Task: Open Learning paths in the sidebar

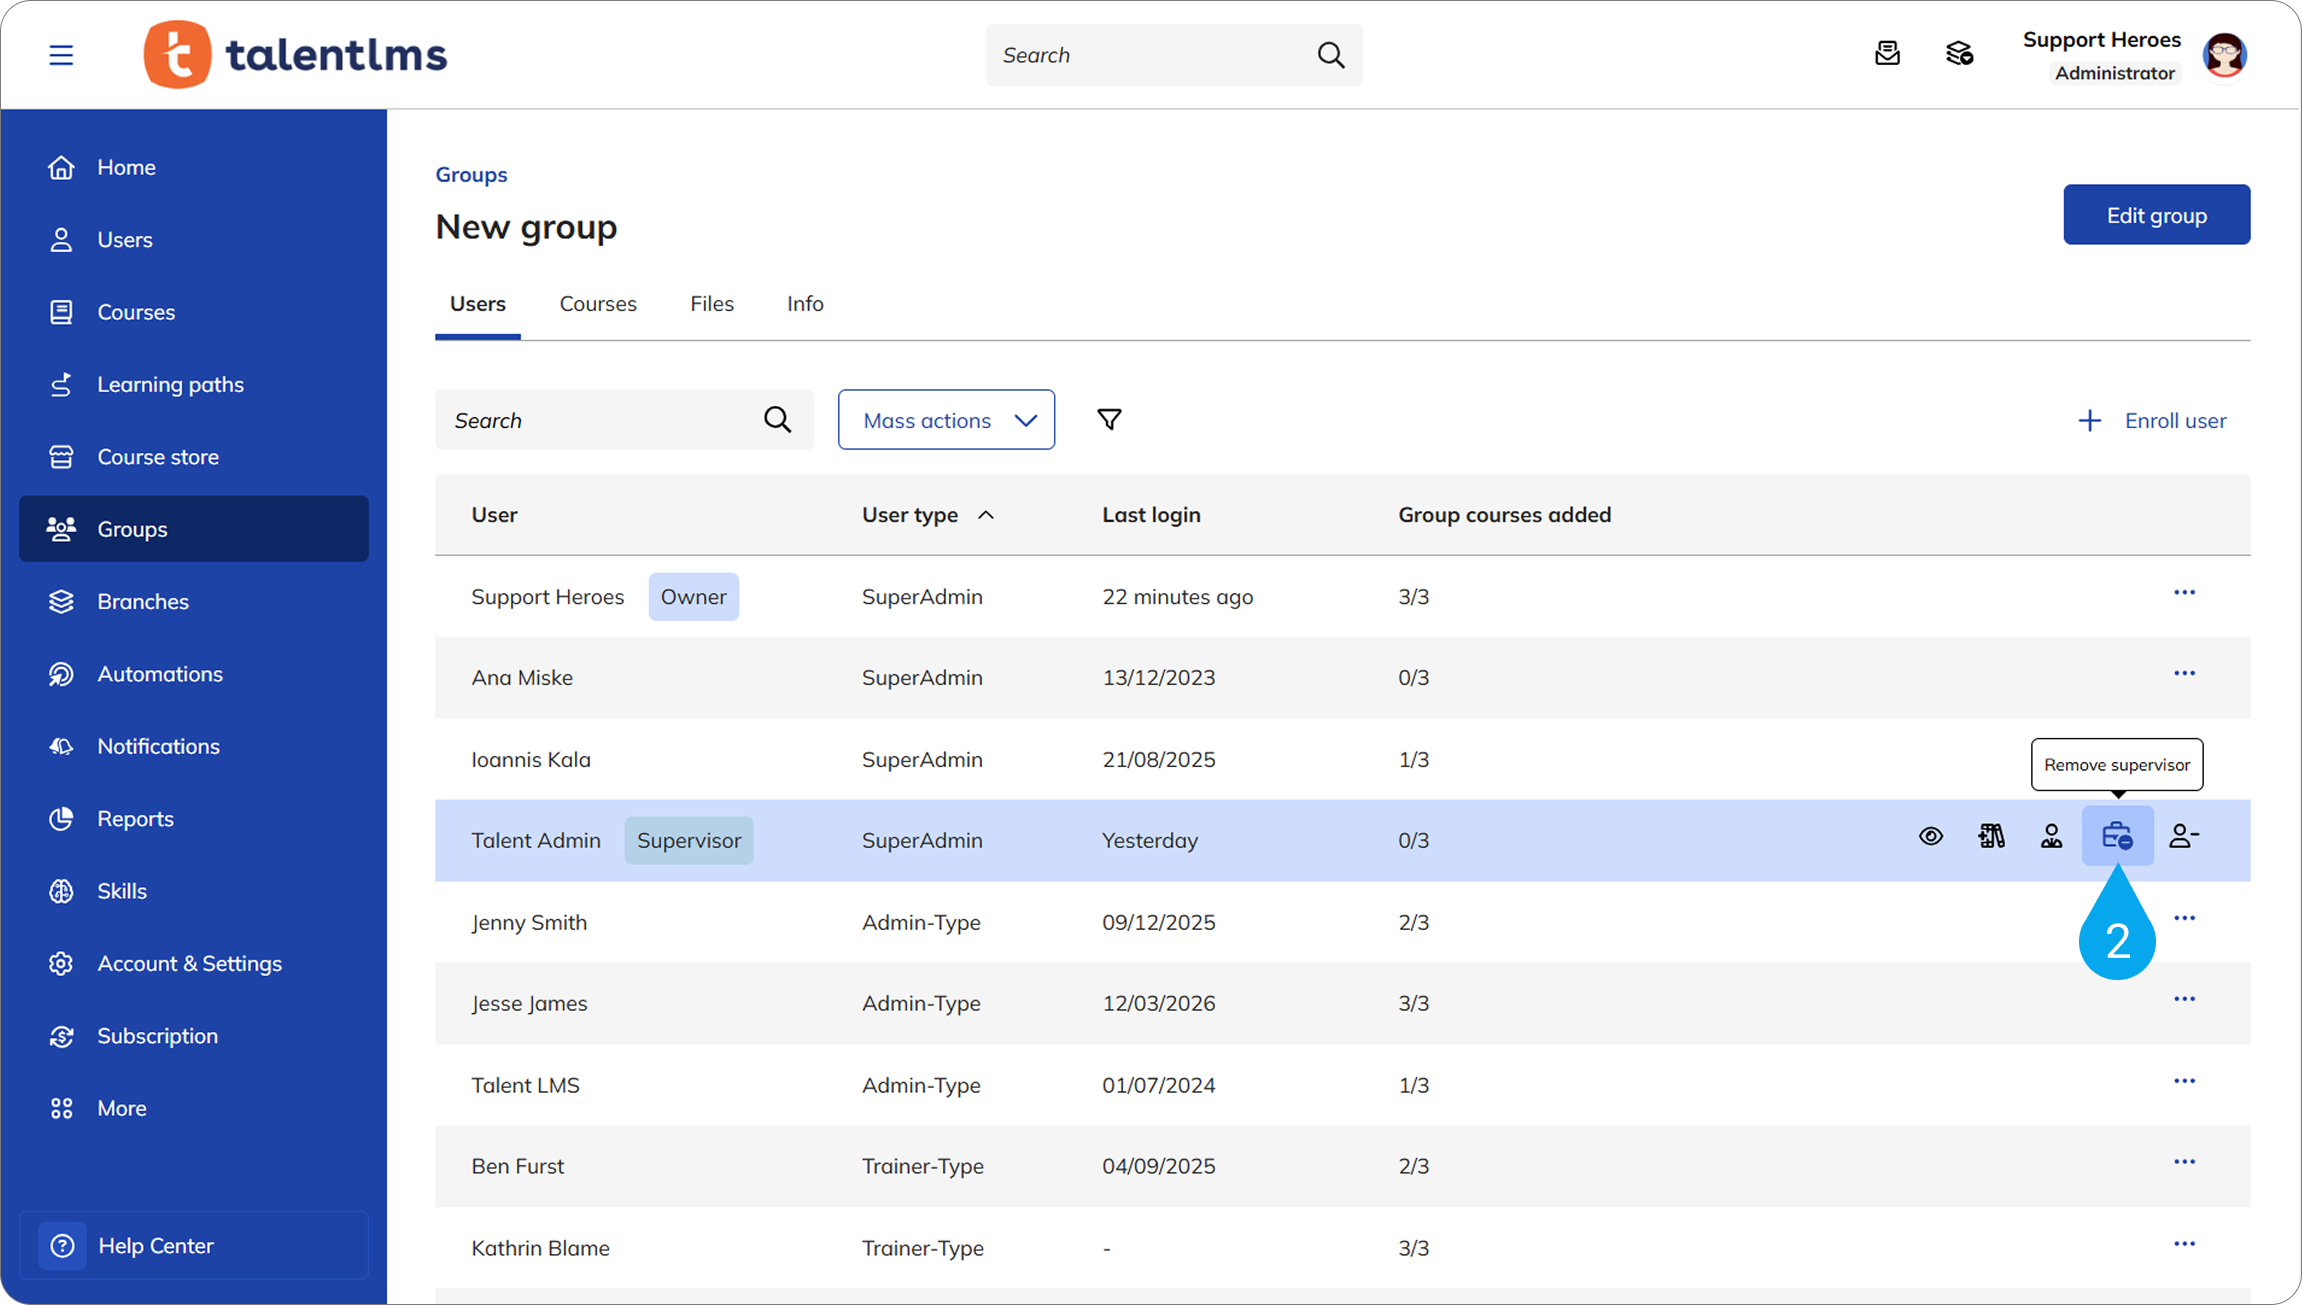Action: 194,384
